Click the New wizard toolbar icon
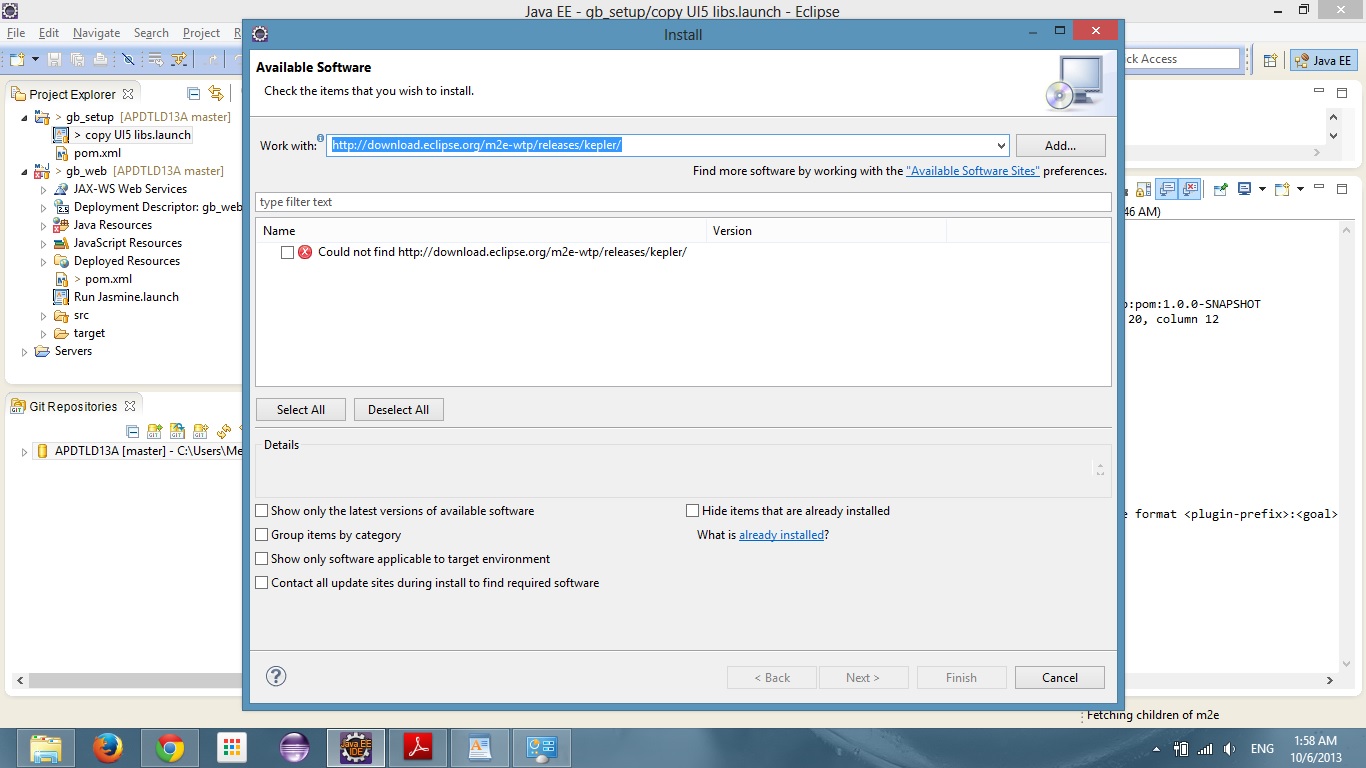The image size is (1366, 768). coord(16,59)
